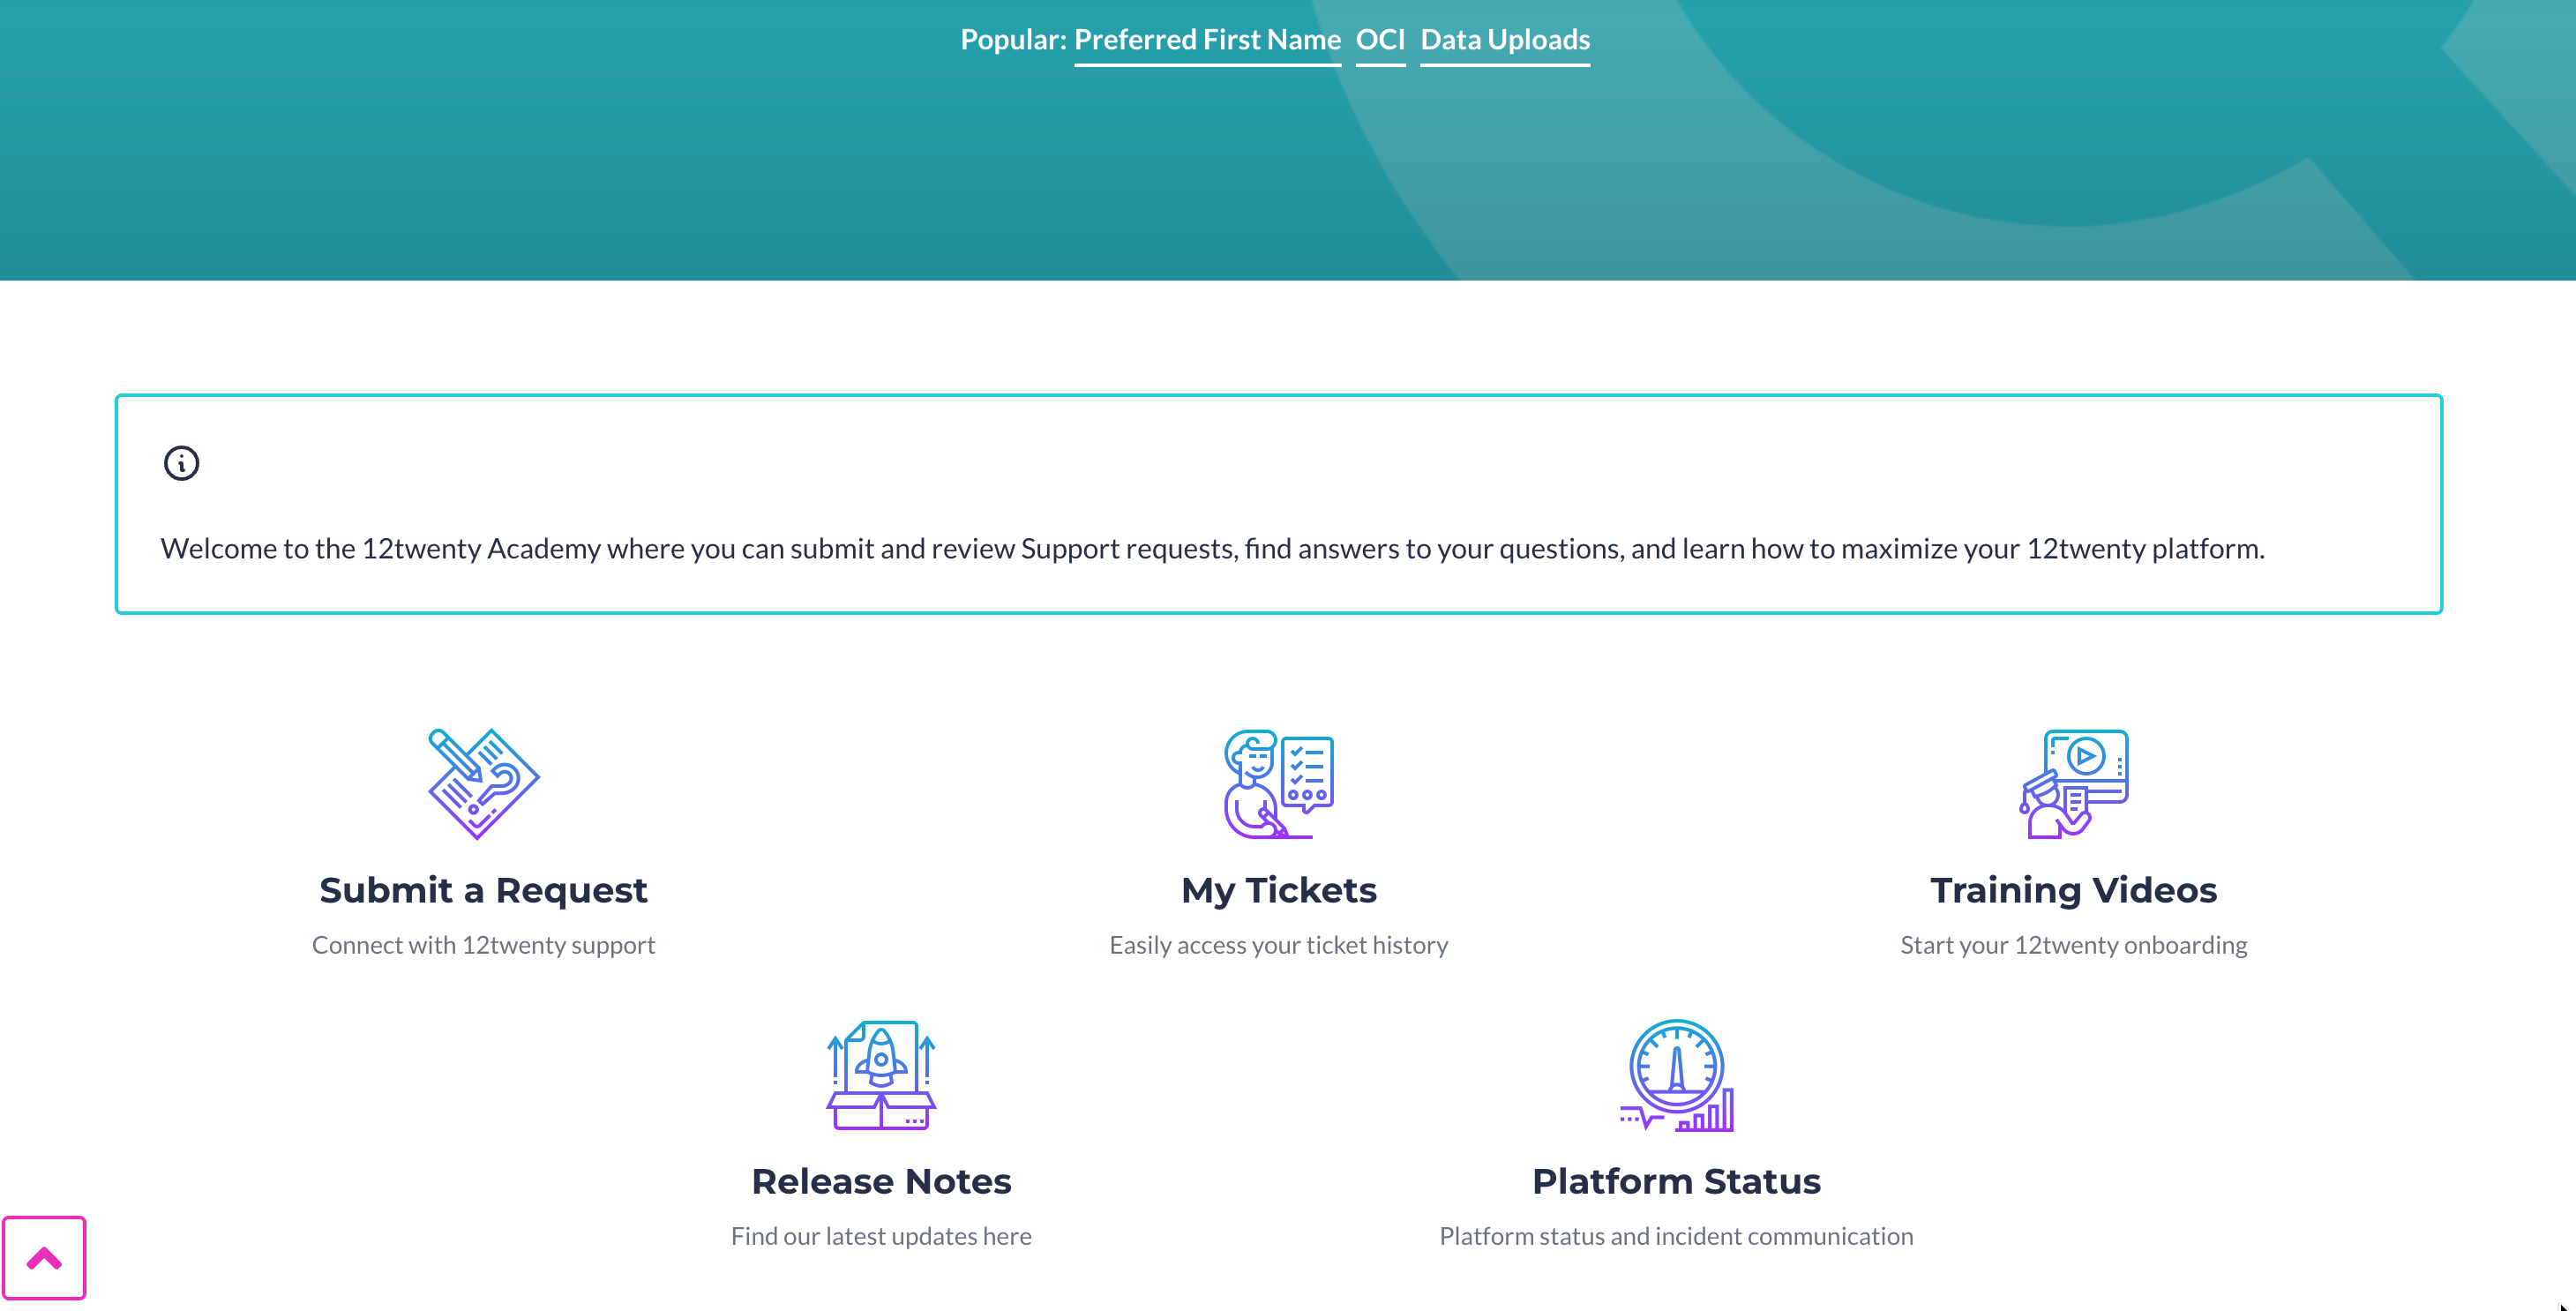Click the info circle icon in banner
This screenshot has height=1311, width=2576.
(x=182, y=463)
